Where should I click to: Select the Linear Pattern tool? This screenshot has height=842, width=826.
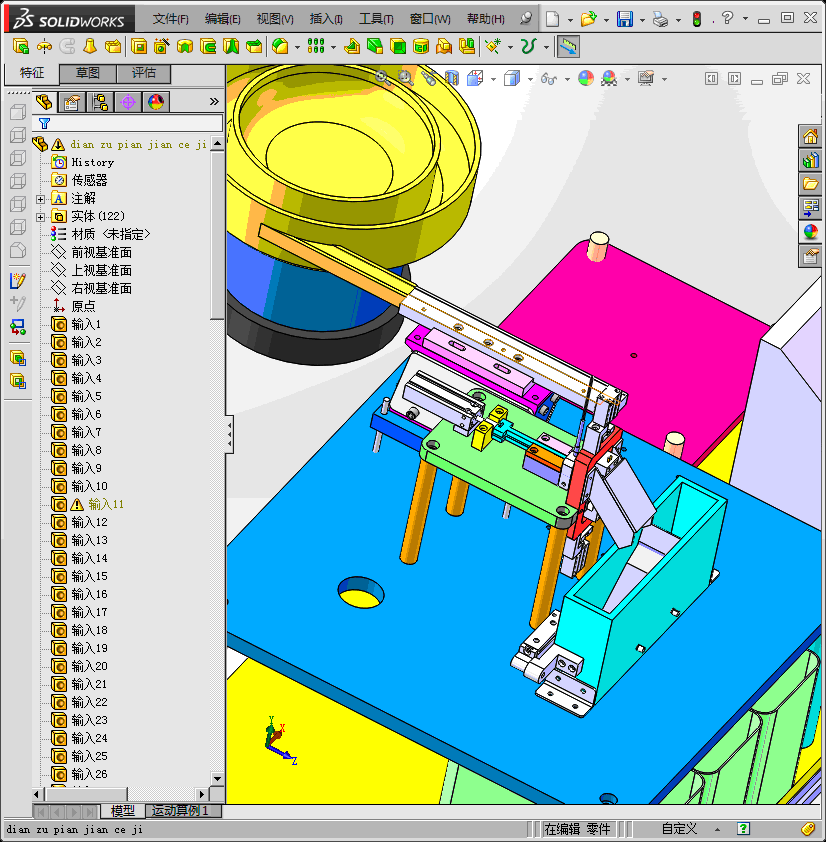coord(316,47)
